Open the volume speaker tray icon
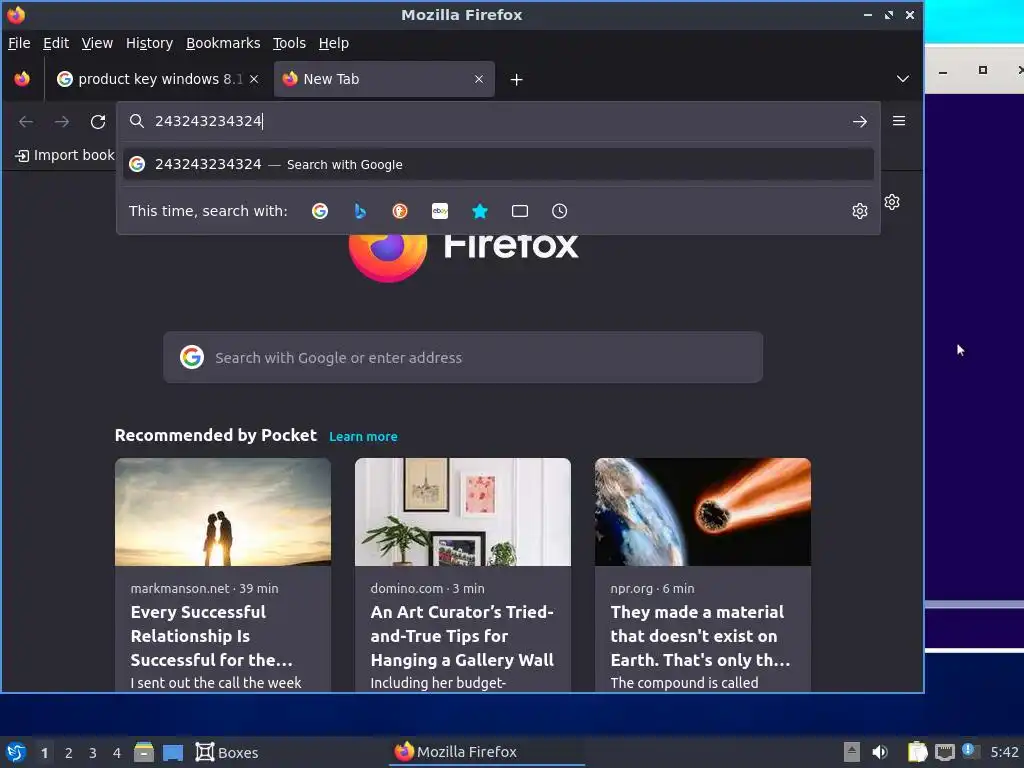 [x=880, y=752]
